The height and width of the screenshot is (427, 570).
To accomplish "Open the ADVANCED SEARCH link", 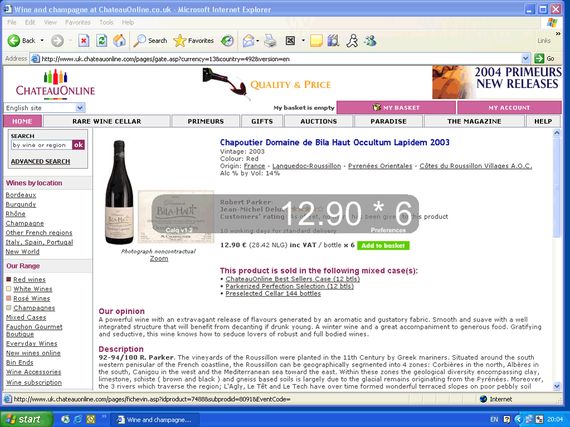I will [40, 161].
